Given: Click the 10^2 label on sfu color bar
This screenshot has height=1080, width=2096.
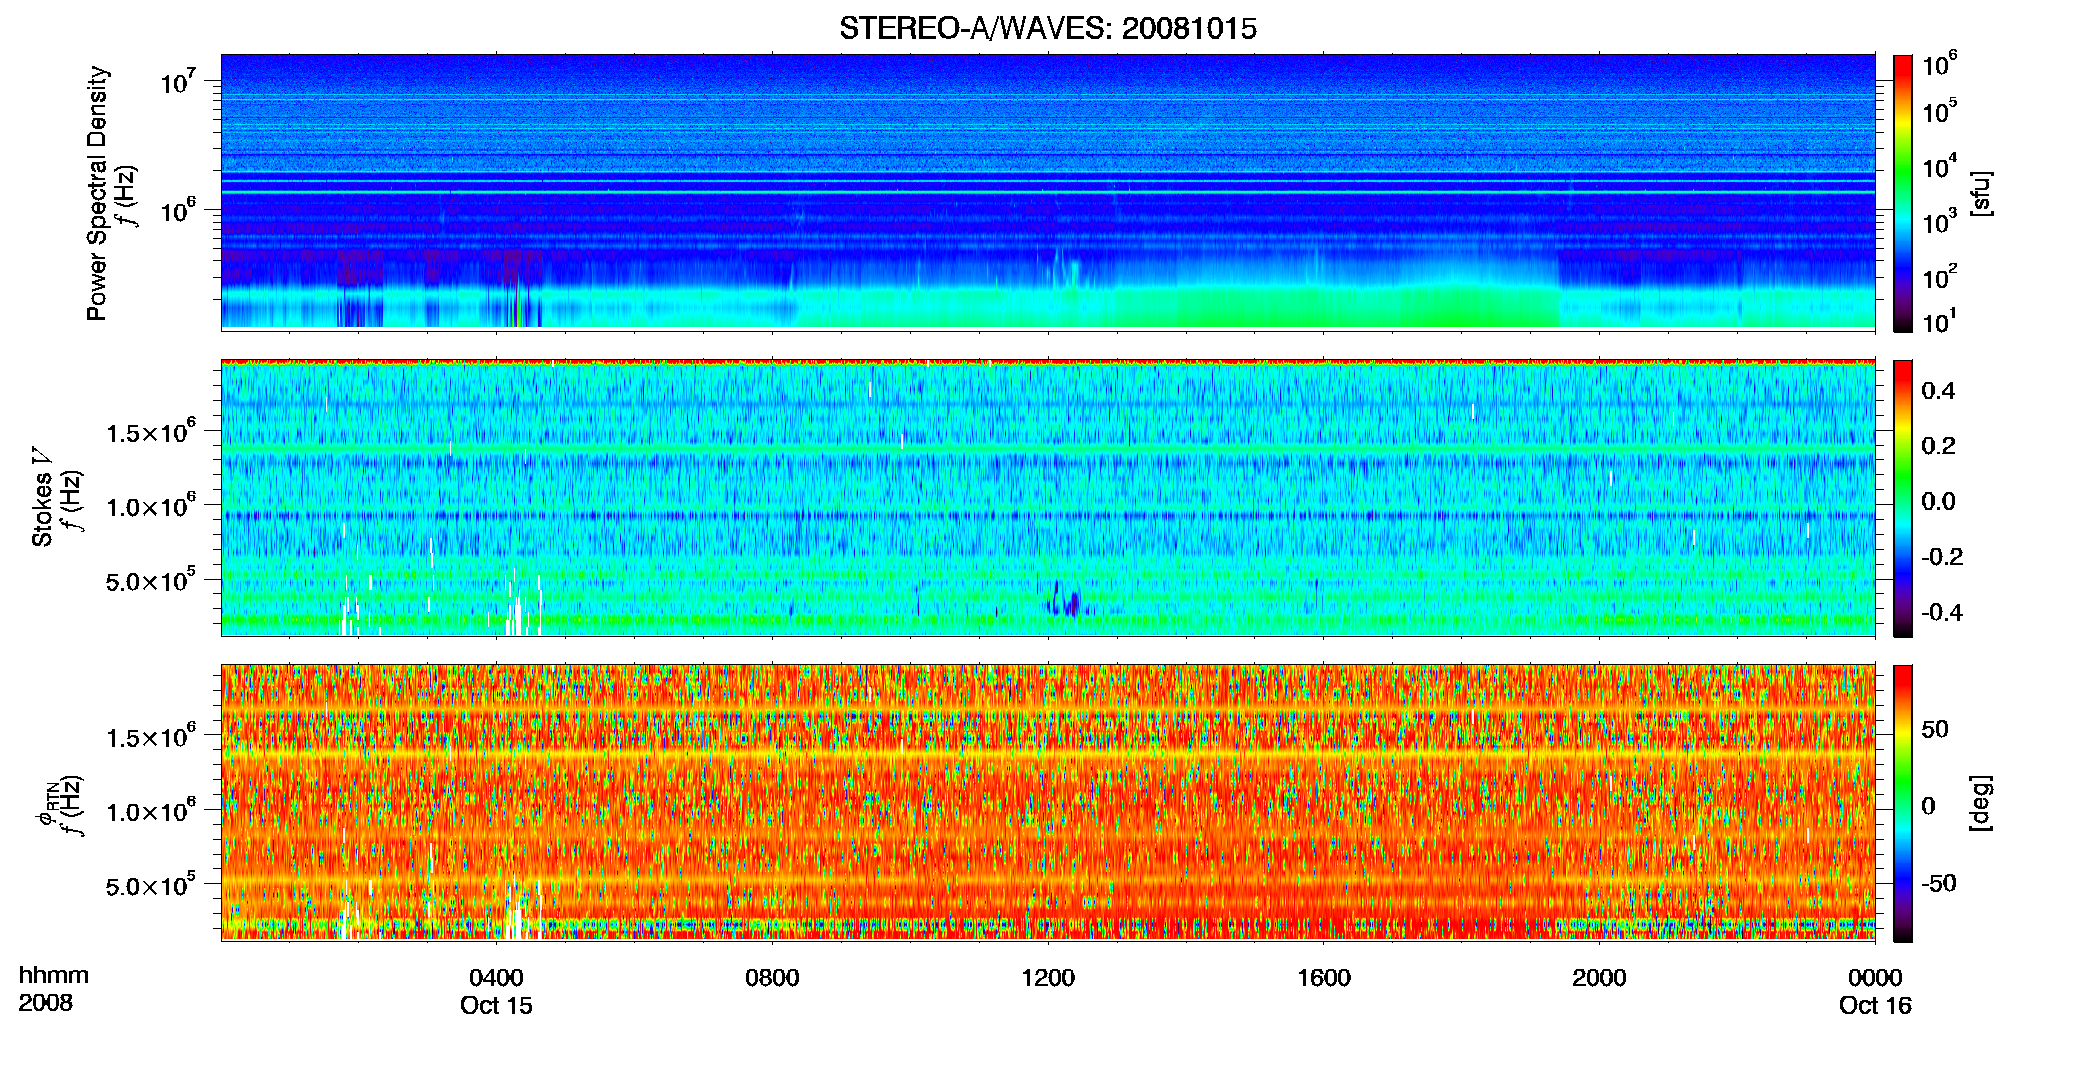Looking at the screenshot, I should (x=1939, y=276).
